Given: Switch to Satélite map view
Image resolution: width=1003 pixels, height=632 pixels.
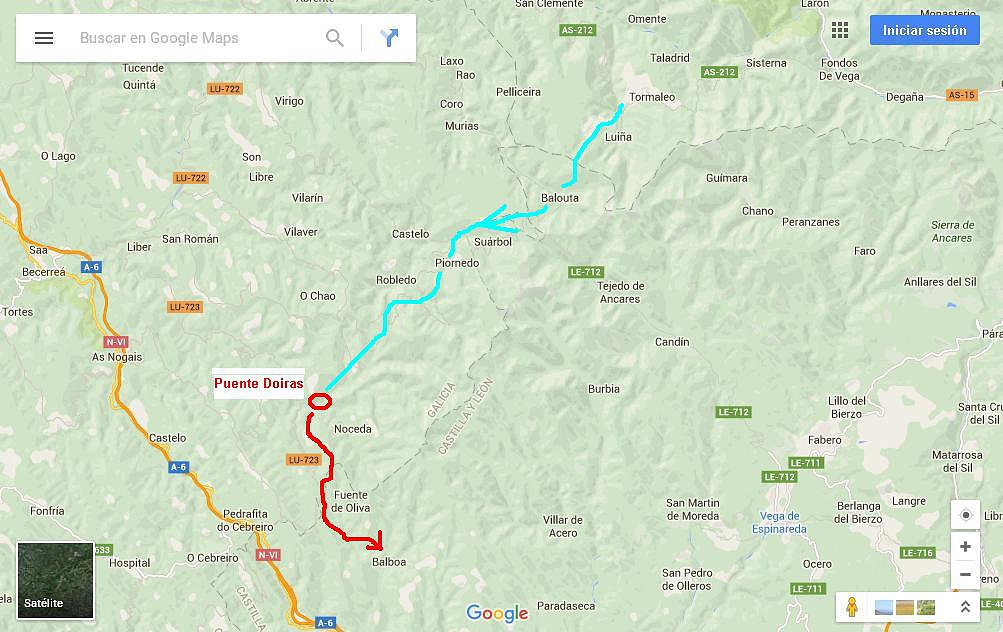Looking at the screenshot, I should tap(56, 581).
